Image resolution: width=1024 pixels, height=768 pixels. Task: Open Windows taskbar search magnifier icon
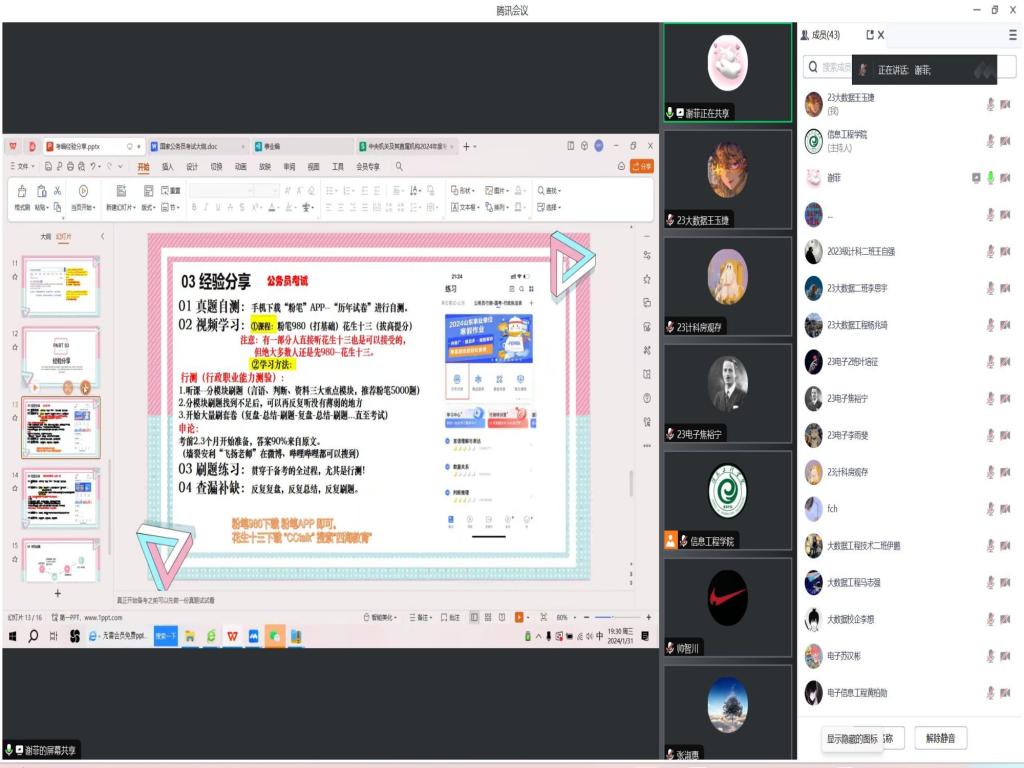33,636
